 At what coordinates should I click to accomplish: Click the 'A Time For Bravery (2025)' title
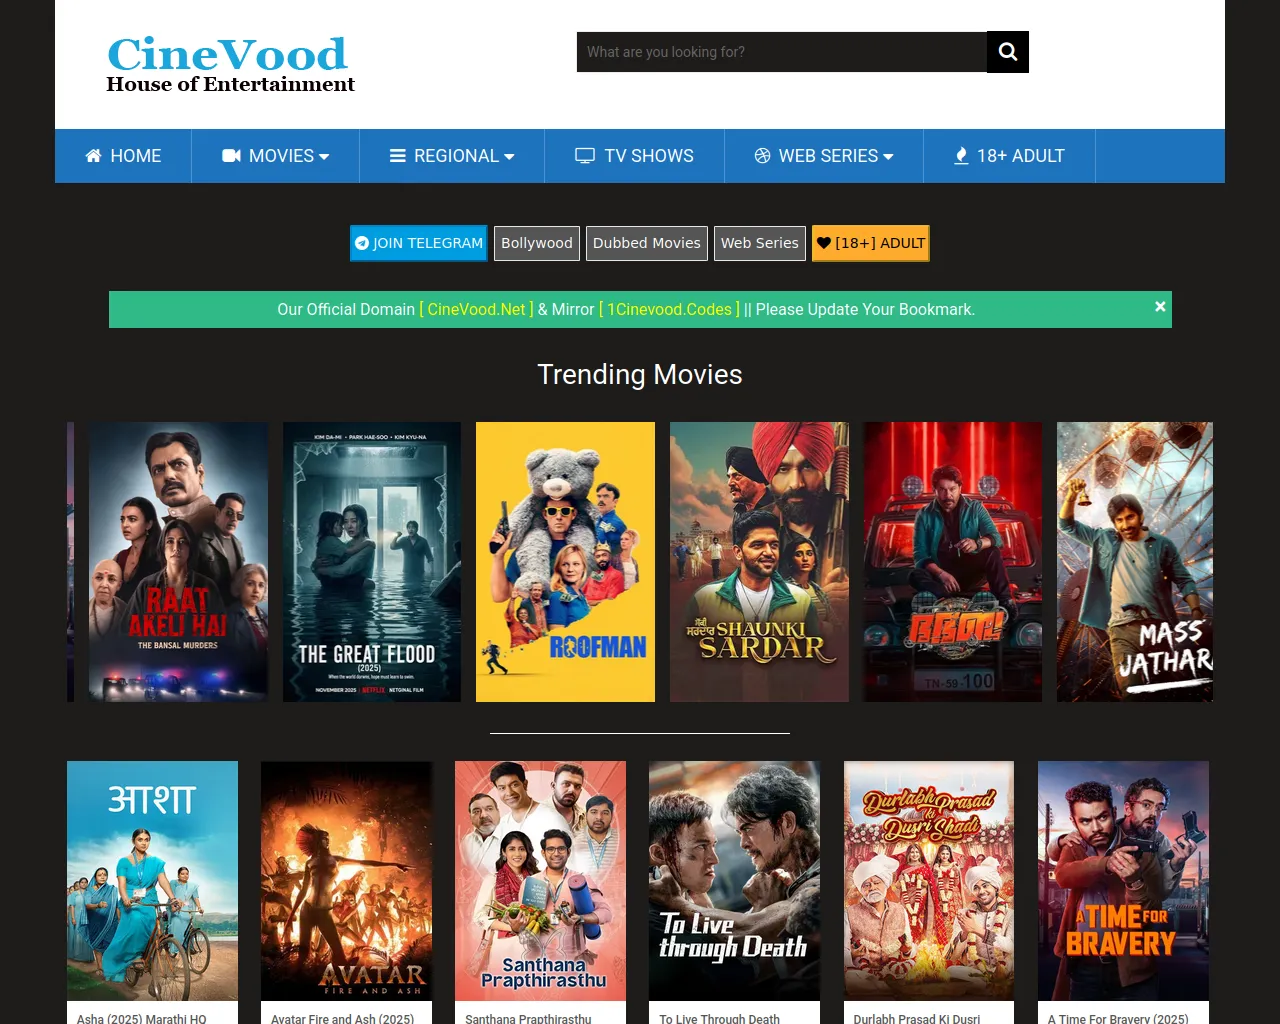coord(1118,1018)
